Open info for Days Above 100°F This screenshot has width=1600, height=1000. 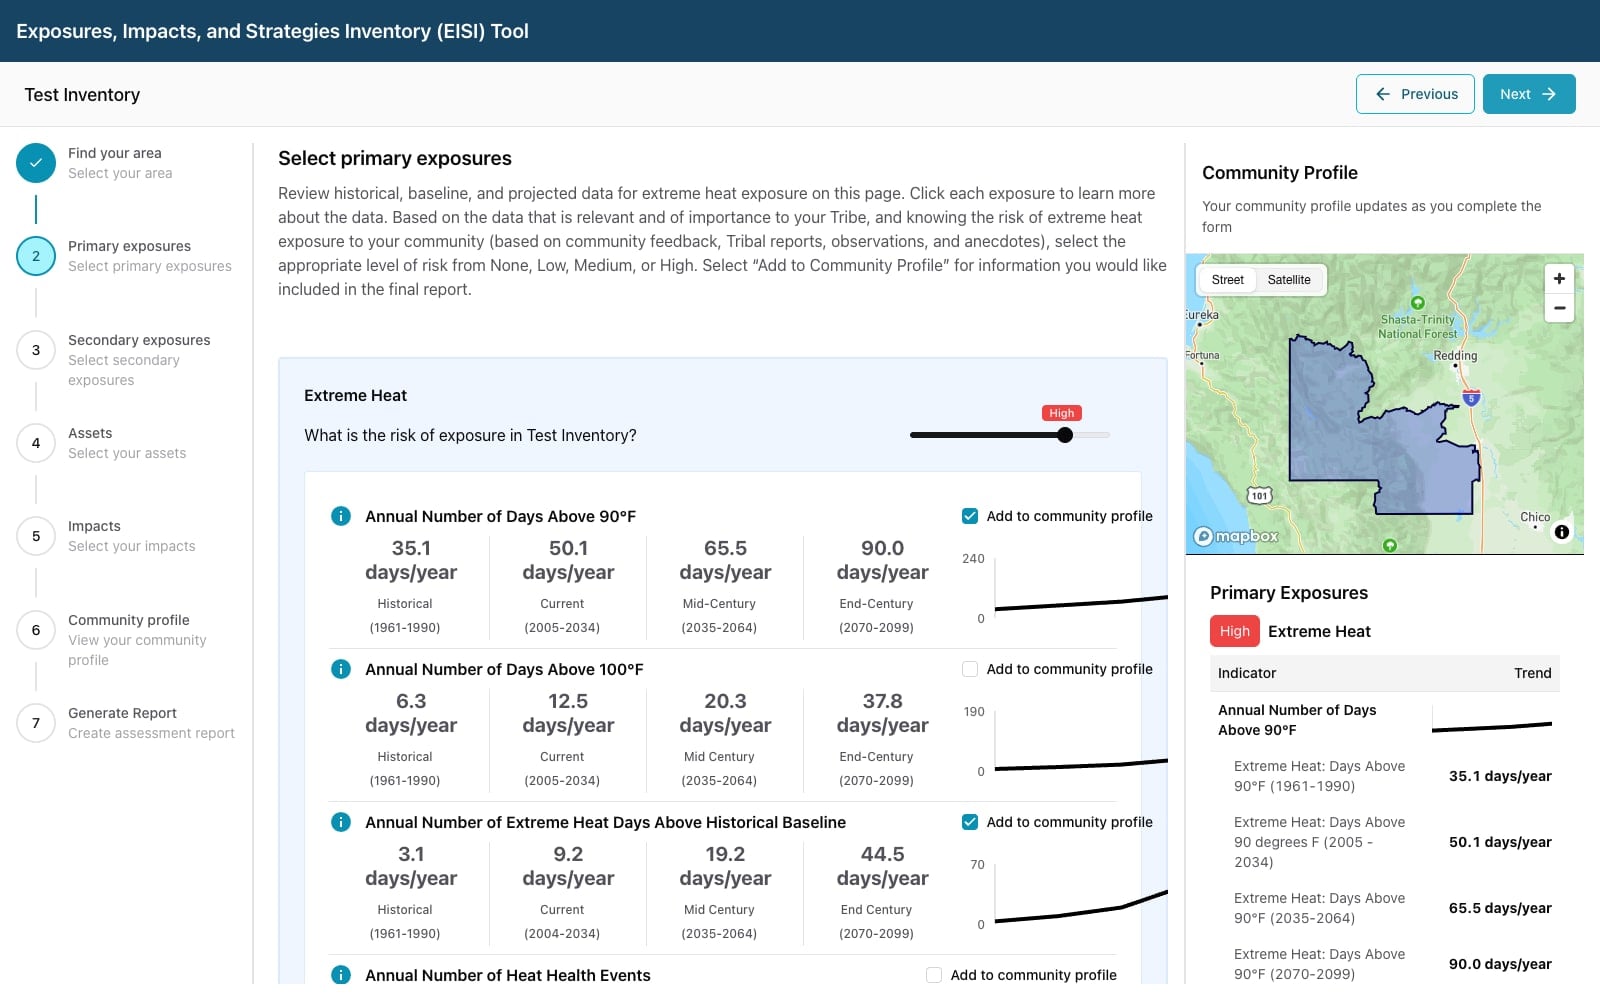(x=341, y=669)
